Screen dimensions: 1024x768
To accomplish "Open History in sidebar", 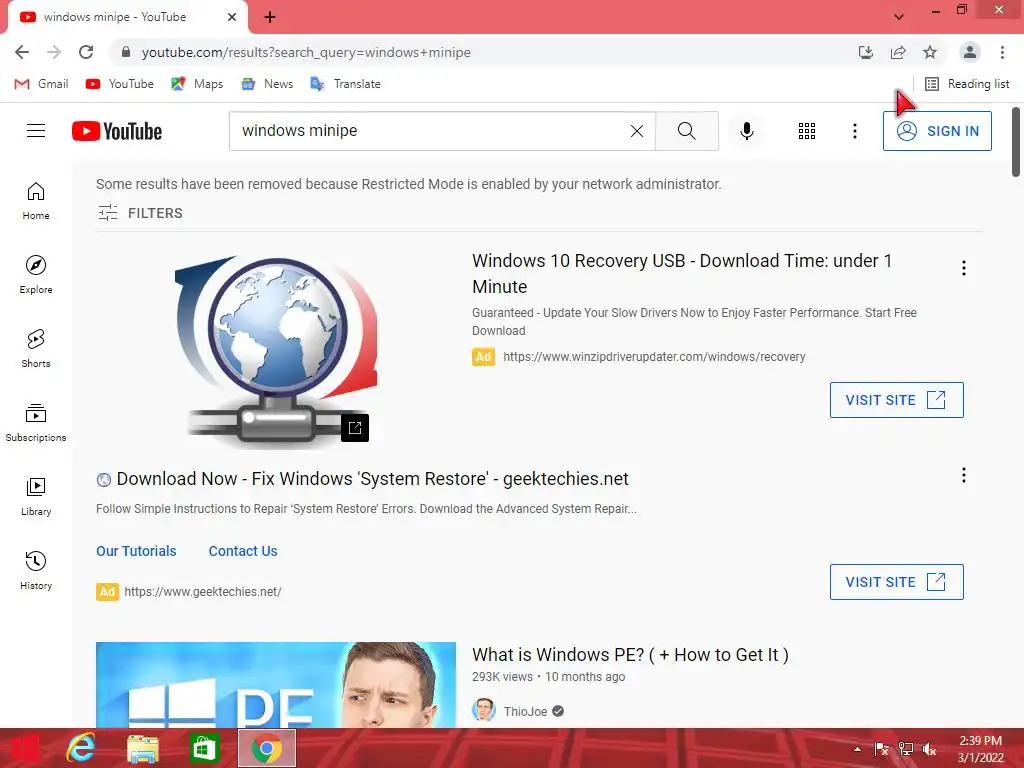I will [36, 570].
